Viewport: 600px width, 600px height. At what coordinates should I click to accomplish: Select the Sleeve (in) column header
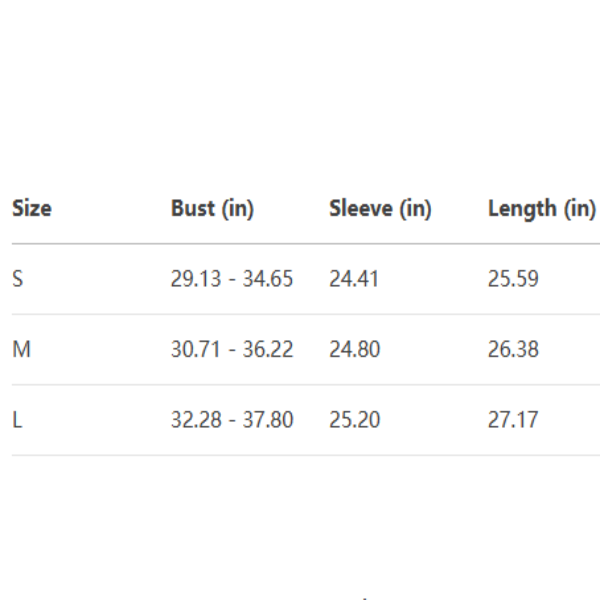[380, 209]
